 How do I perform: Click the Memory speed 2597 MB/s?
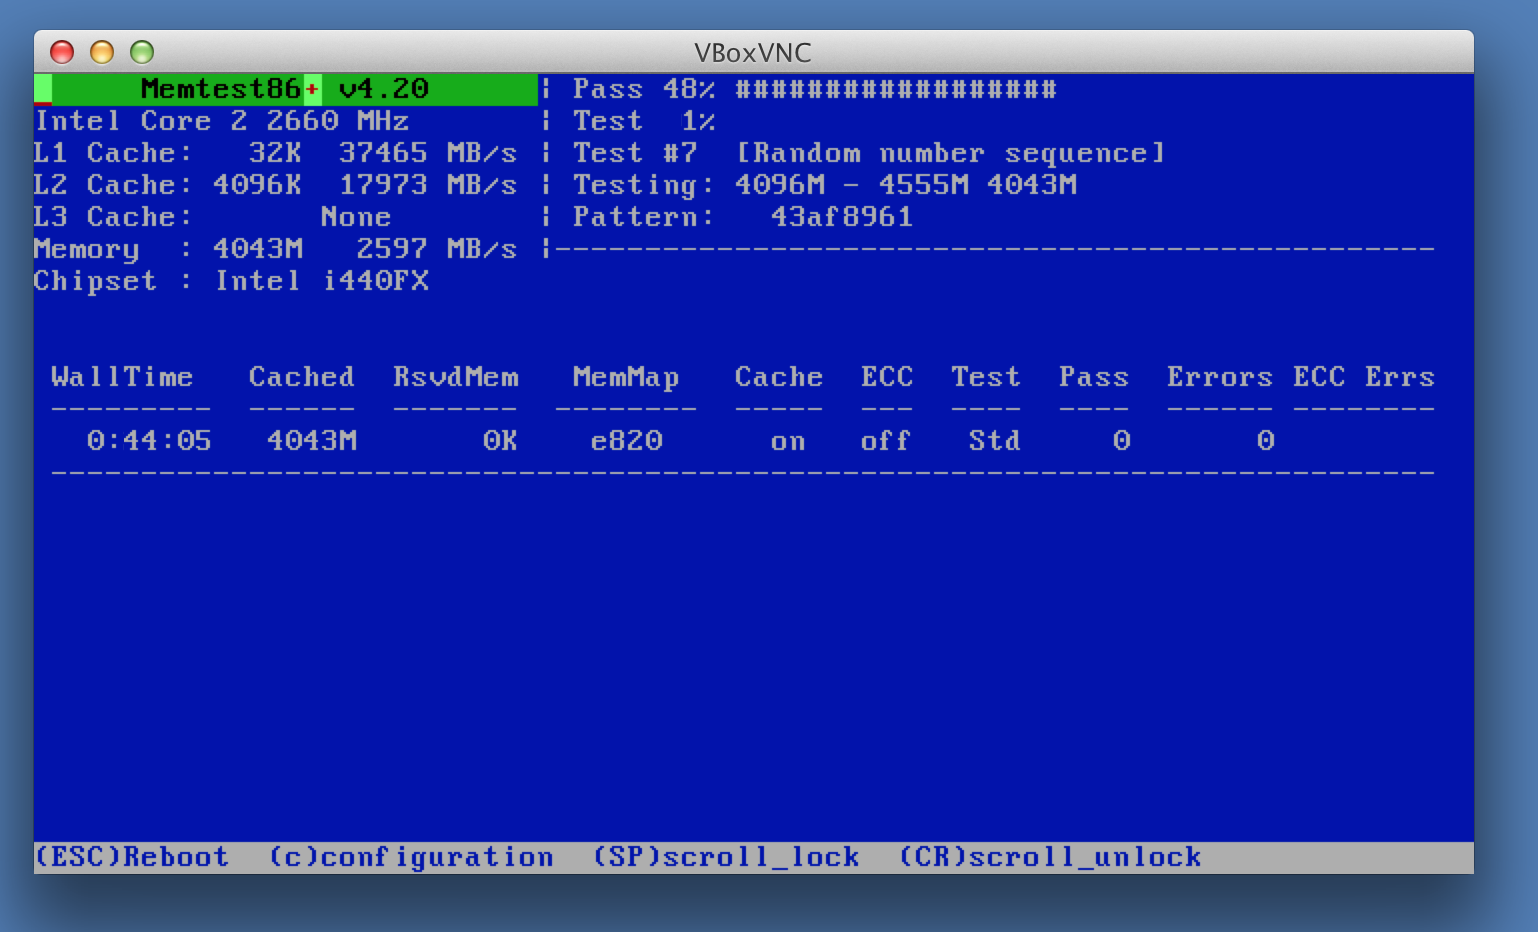(437, 249)
